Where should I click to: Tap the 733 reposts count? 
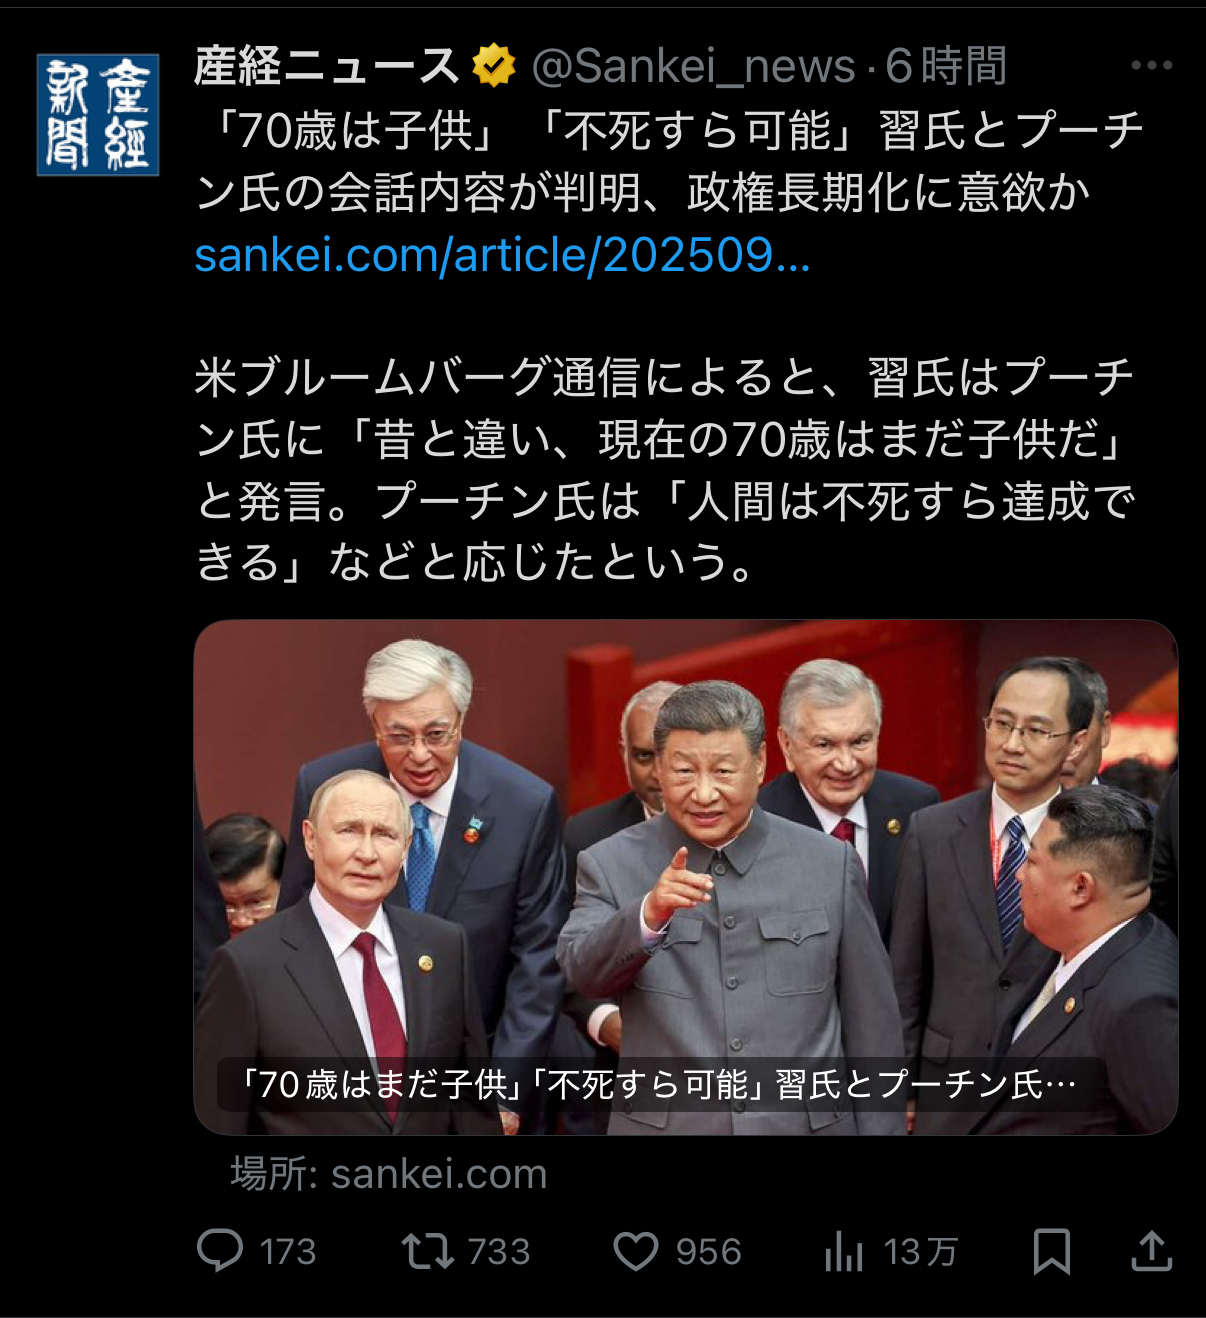[499, 1252]
